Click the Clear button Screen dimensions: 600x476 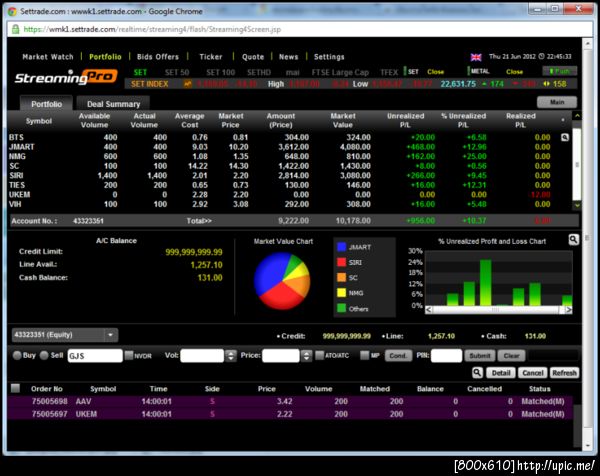(x=511, y=355)
